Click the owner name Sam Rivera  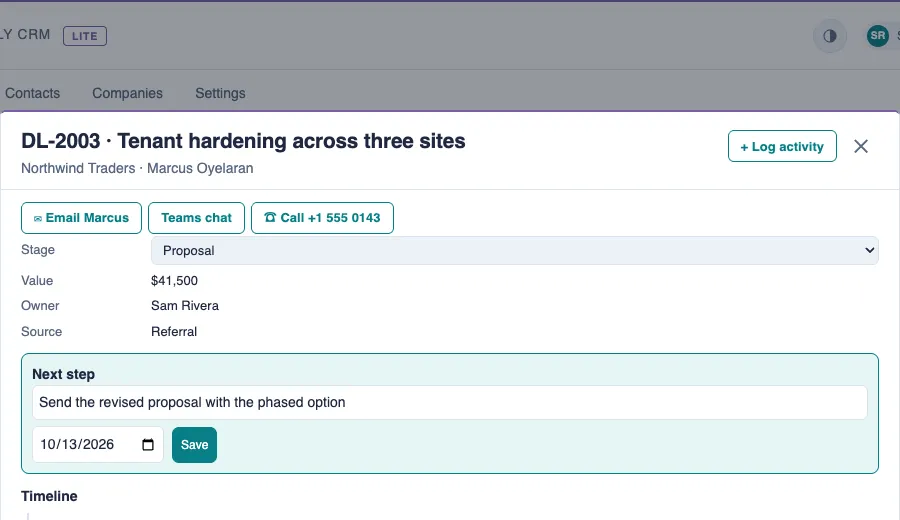[185, 306]
